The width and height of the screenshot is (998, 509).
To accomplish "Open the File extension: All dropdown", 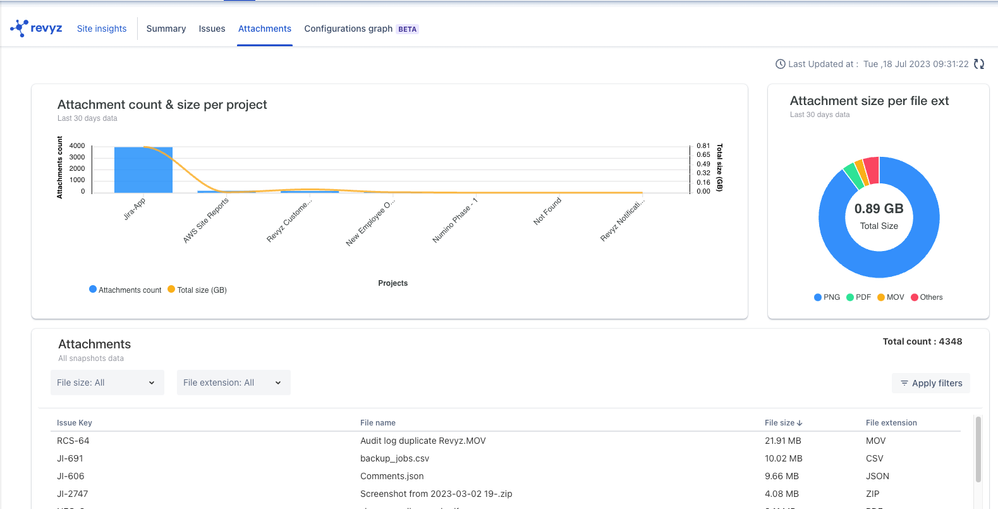I will 234,382.
